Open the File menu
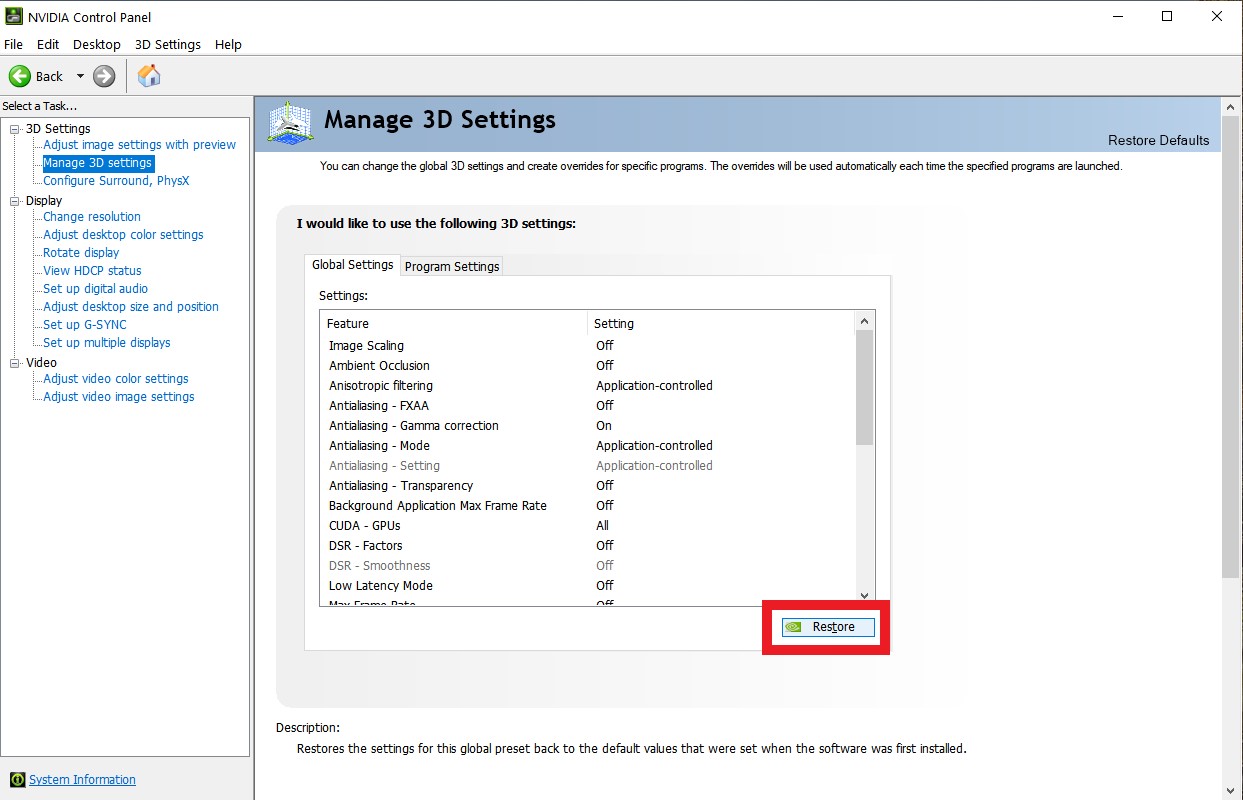This screenshot has width=1243, height=800. (x=13, y=45)
